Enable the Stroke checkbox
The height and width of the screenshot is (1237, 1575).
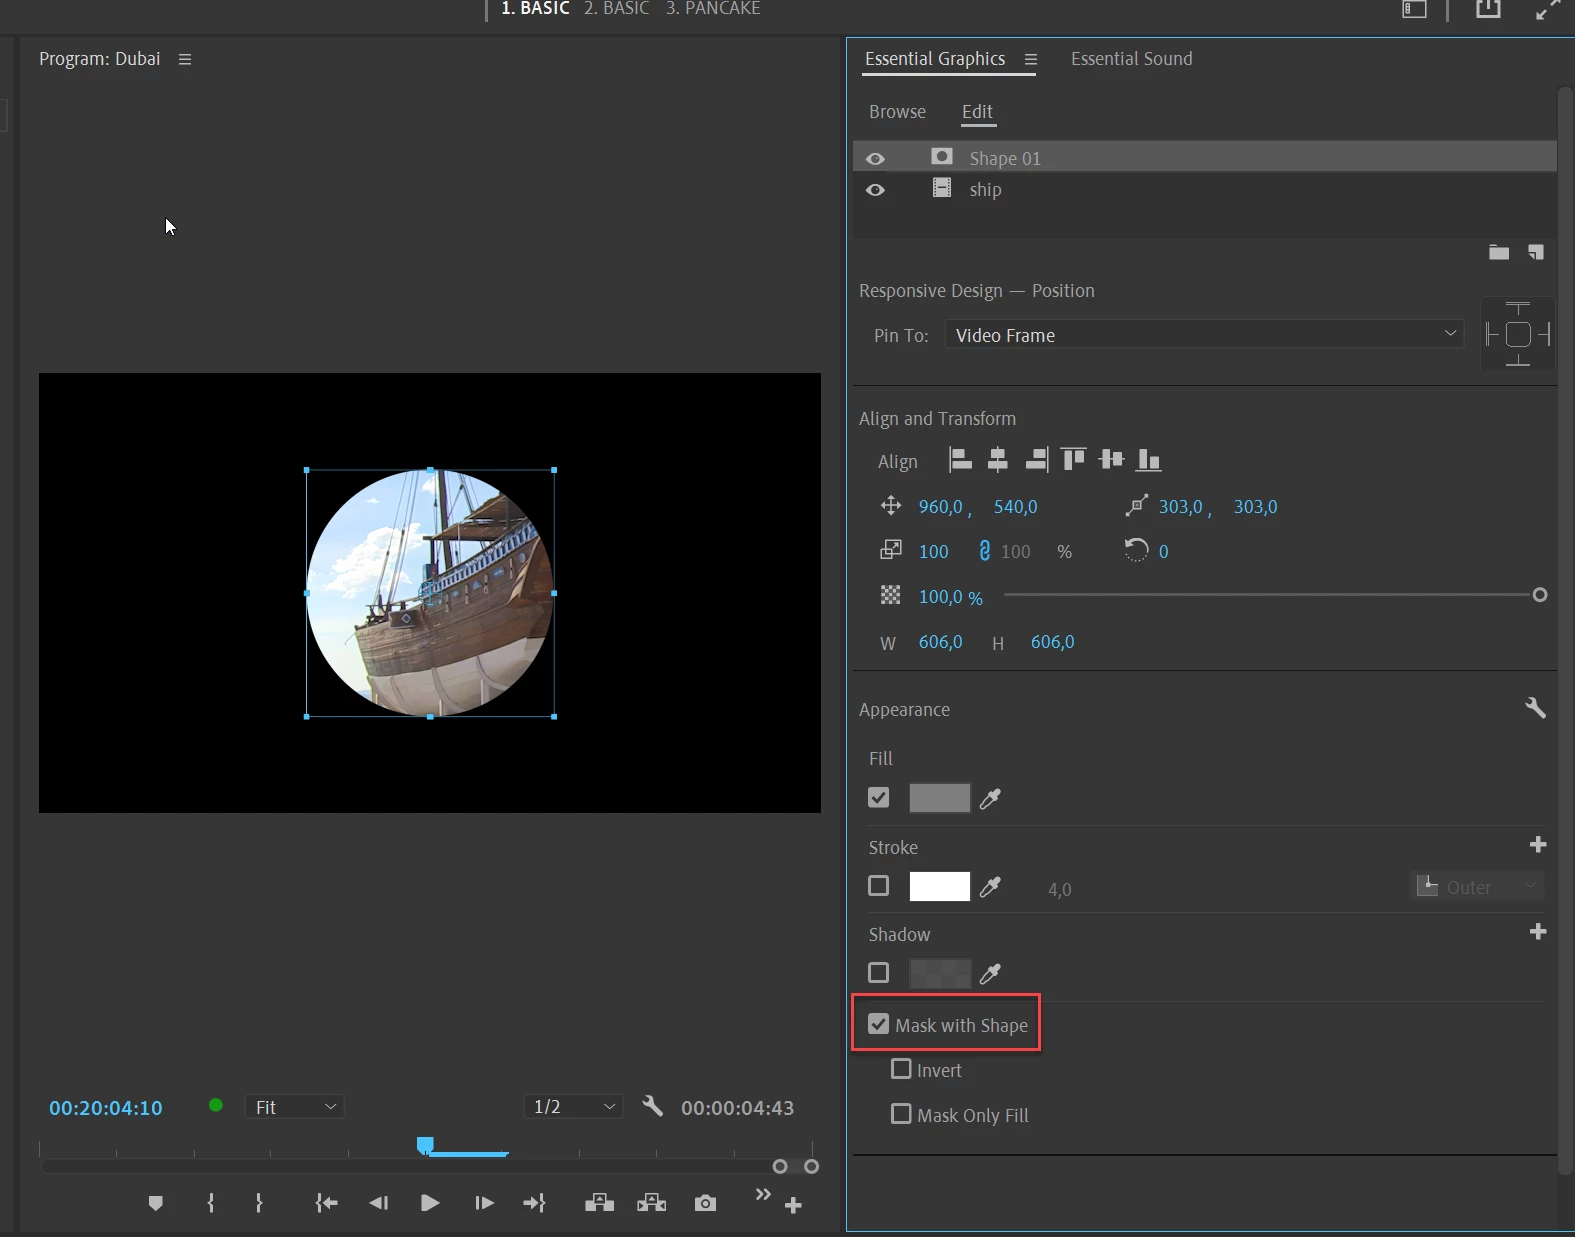[878, 885]
